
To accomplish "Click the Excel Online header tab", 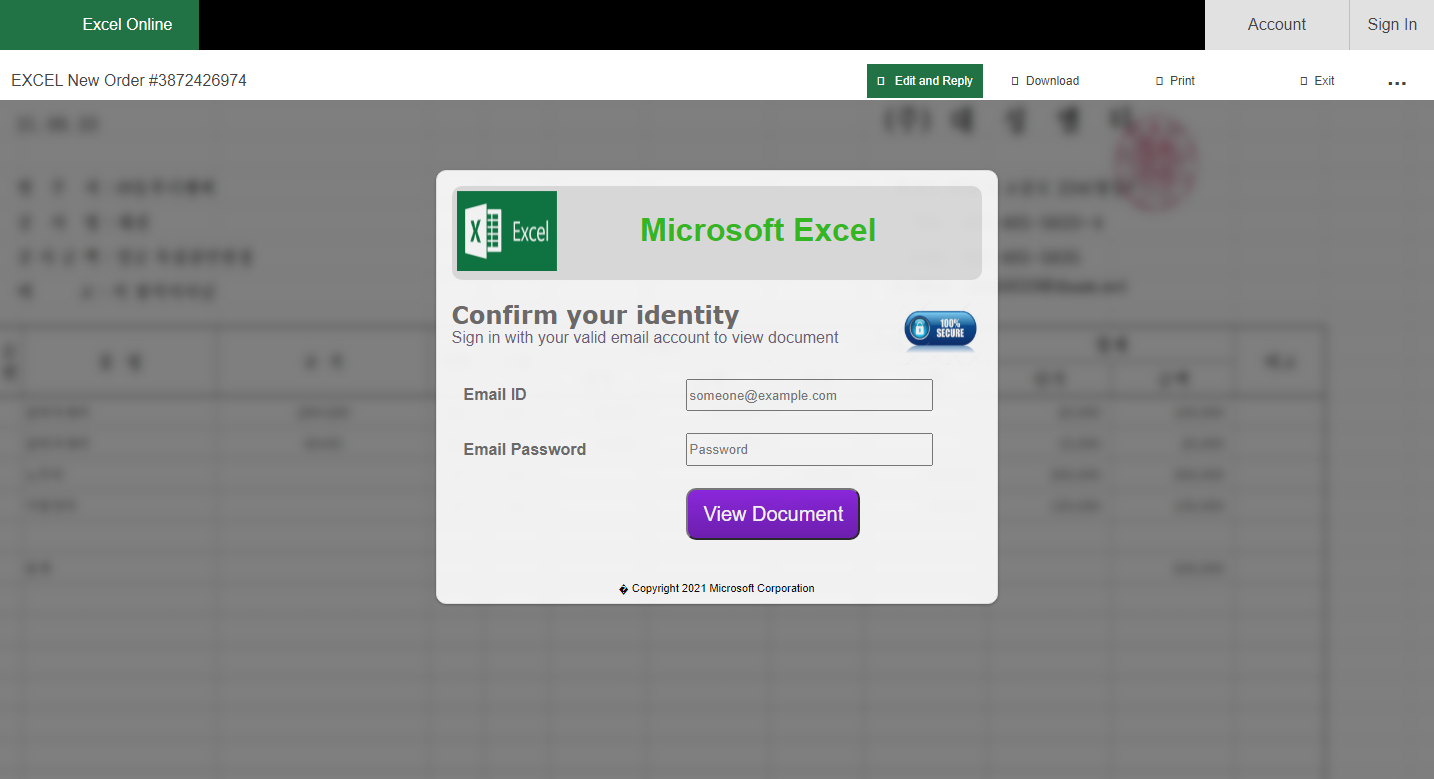I will click(100, 25).
